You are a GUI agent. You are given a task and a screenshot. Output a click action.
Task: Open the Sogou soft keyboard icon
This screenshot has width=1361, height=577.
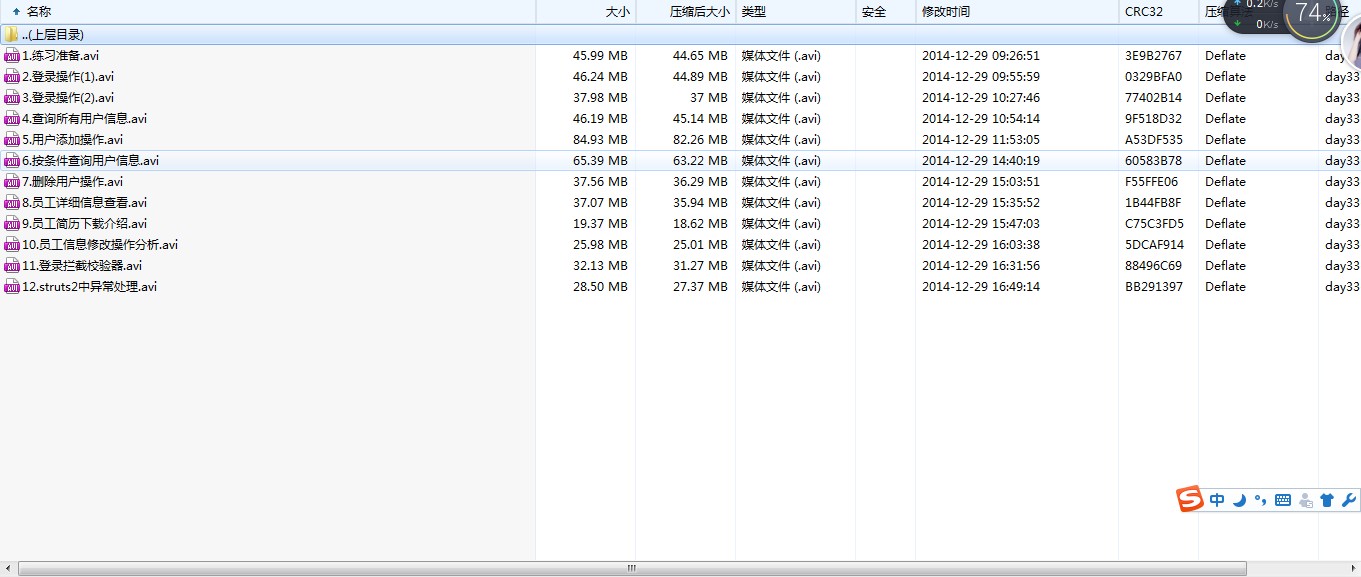click(x=1283, y=500)
